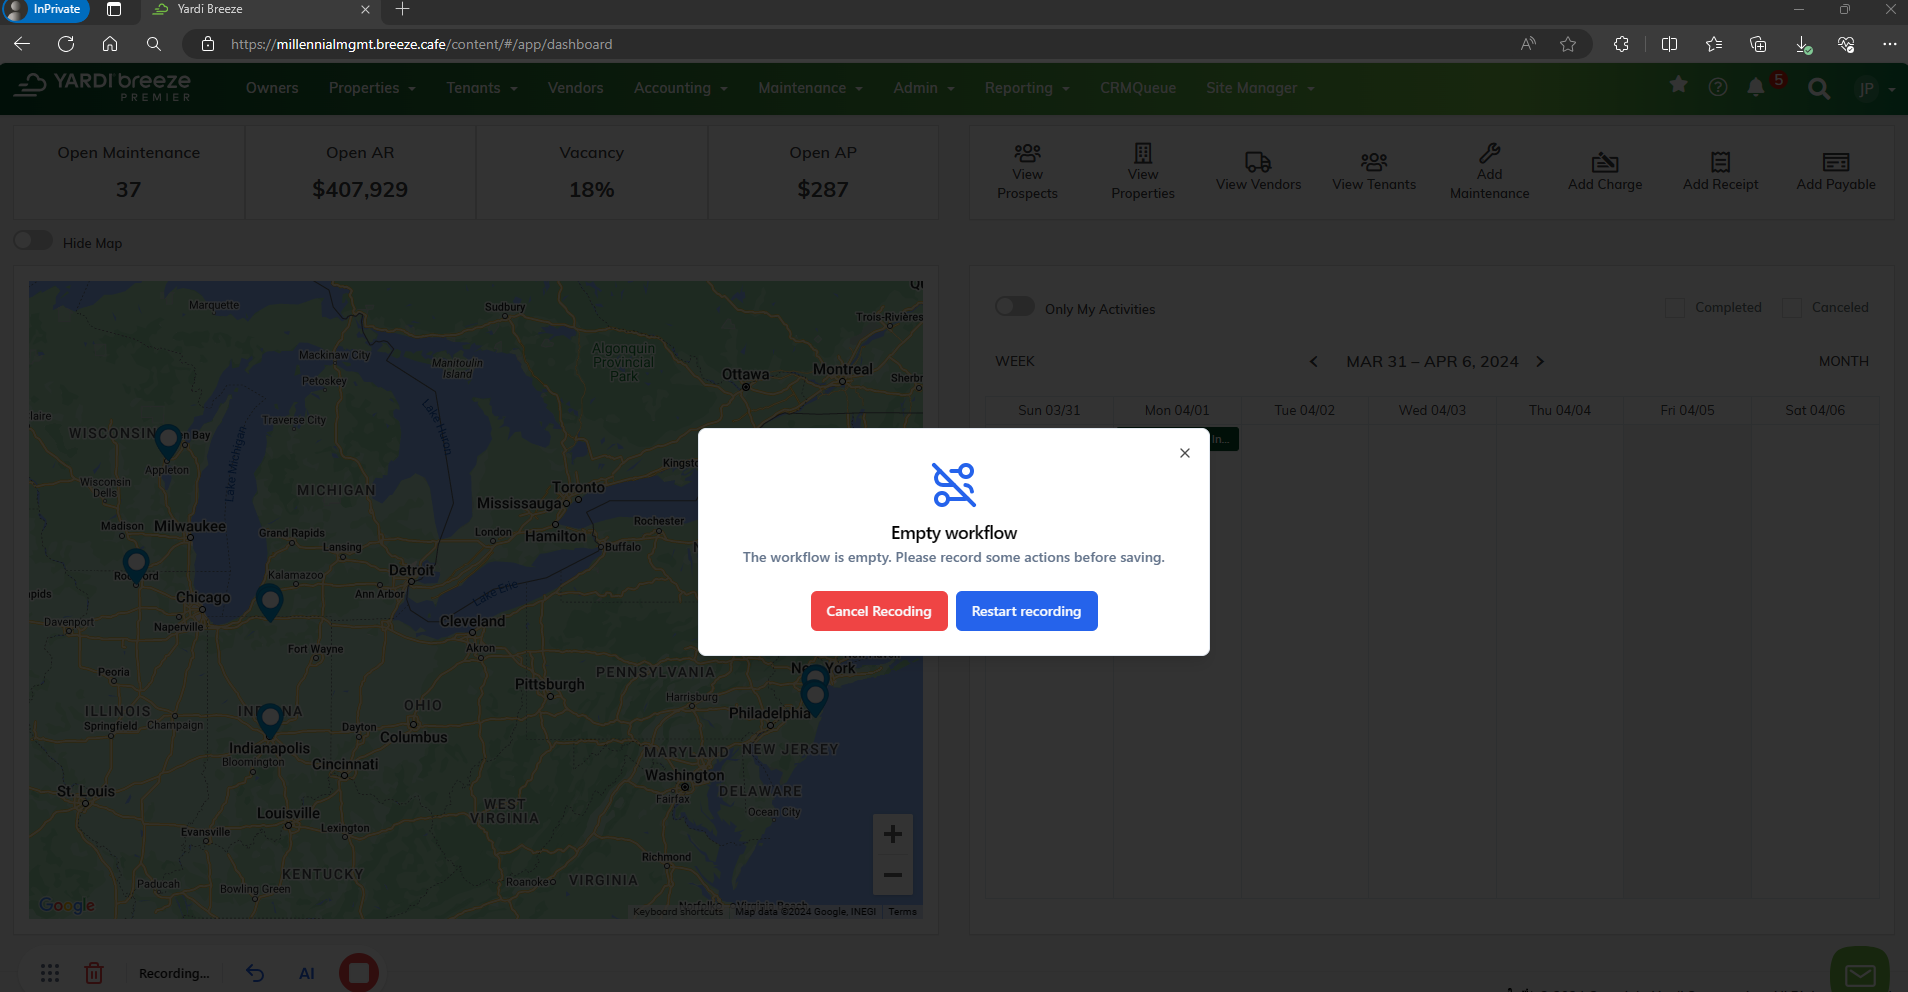Click the Add Maintenance wrench icon

1489,153
